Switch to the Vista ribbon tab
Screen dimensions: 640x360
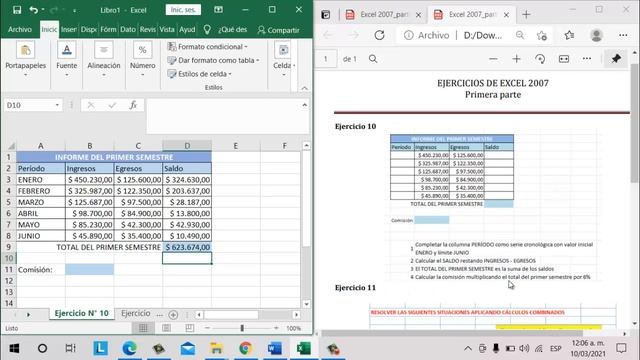pyautogui.click(x=167, y=30)
